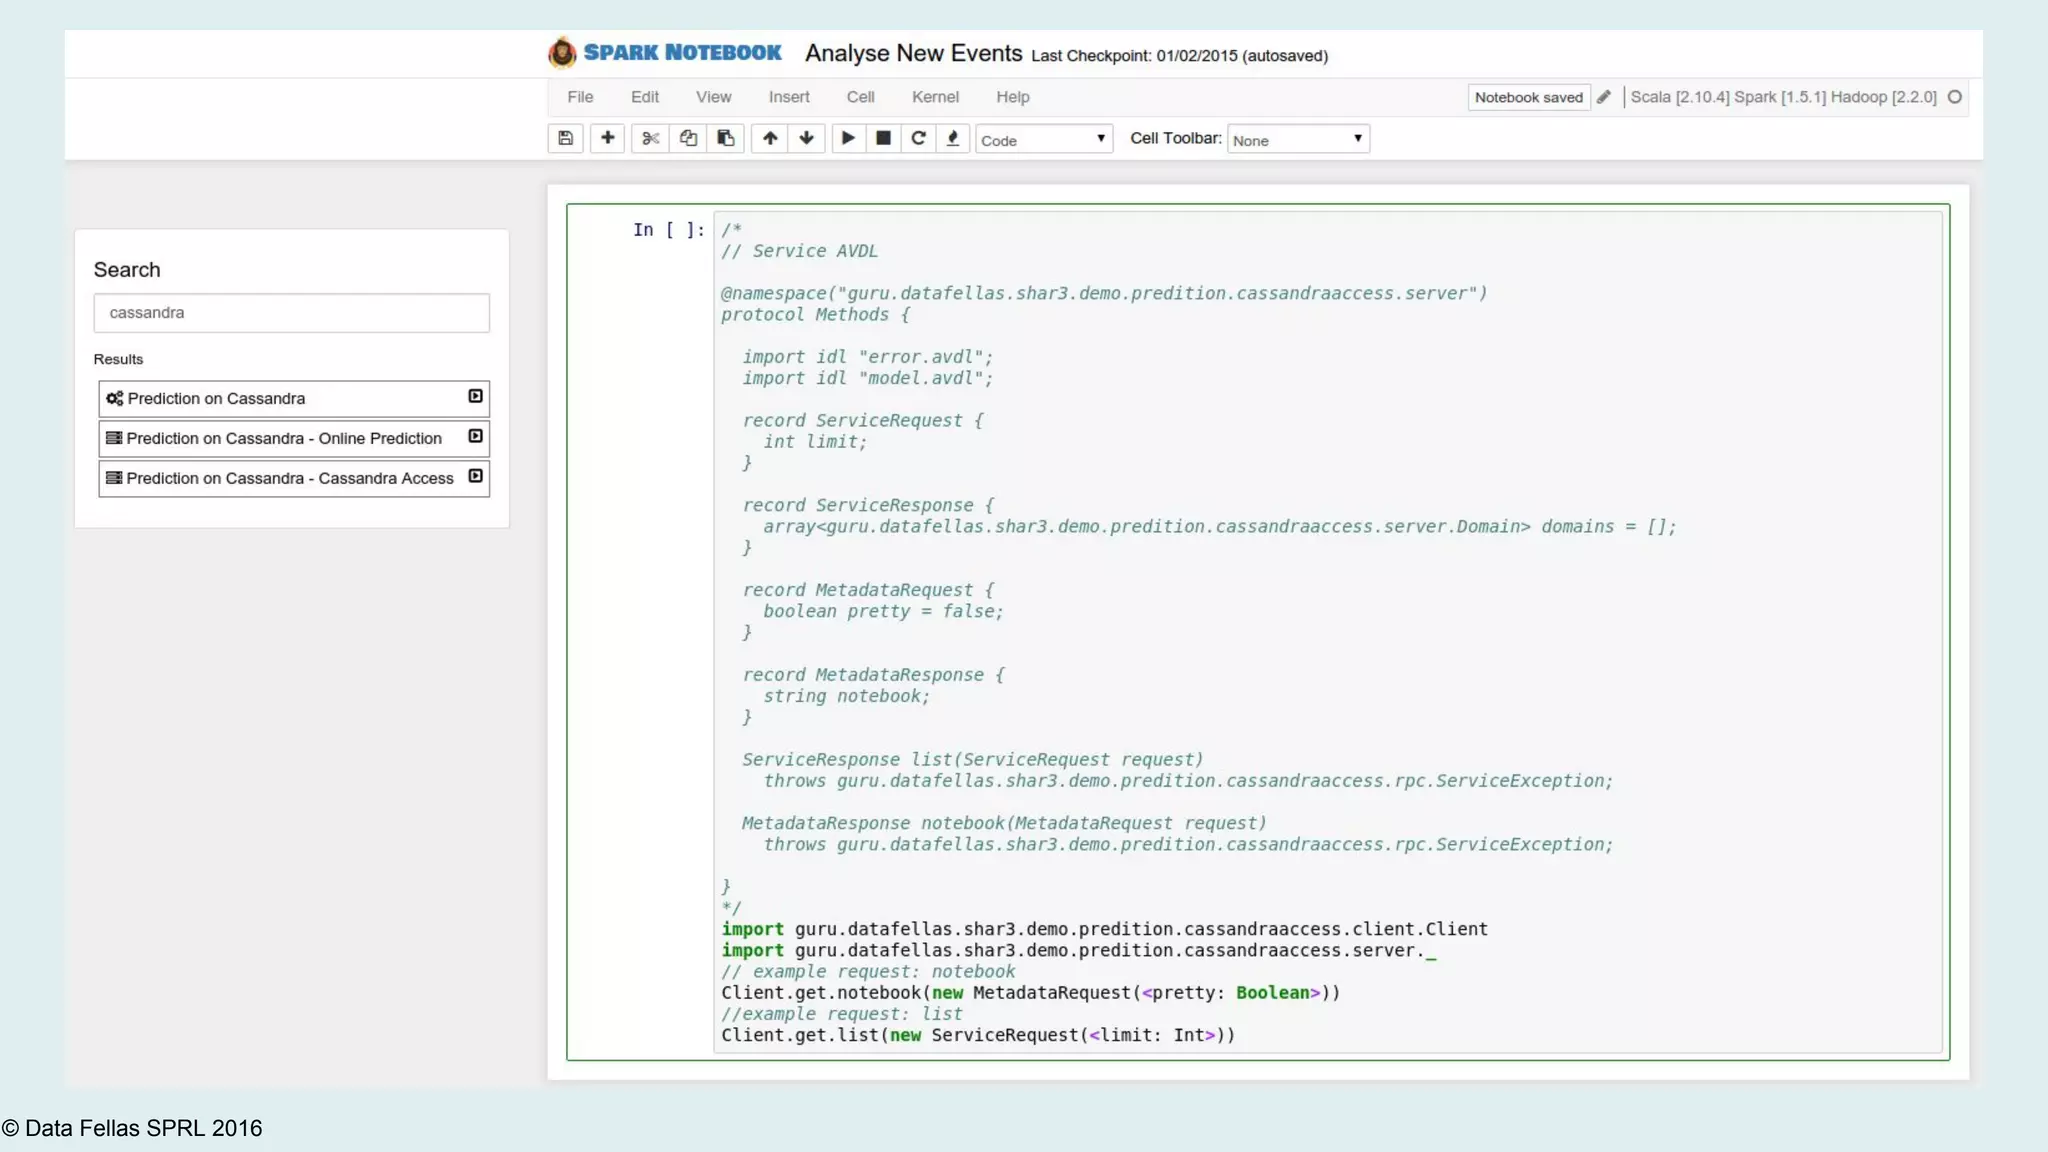The height and width of the screenshot is (1152, 2048).
Task: Cut the selected cell with scissors icon
Action: [650, 138]
